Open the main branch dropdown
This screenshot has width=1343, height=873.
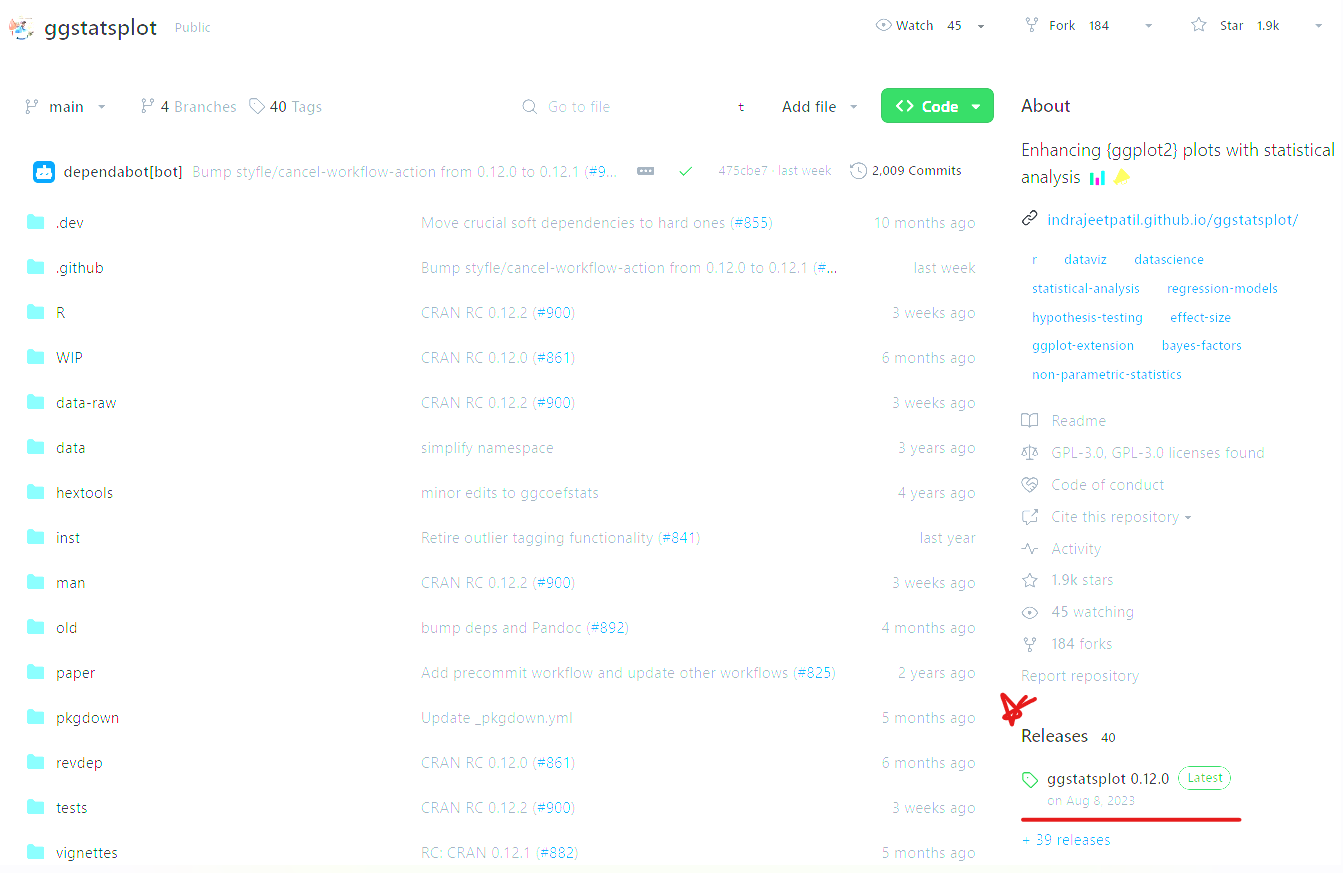point(66,106)
